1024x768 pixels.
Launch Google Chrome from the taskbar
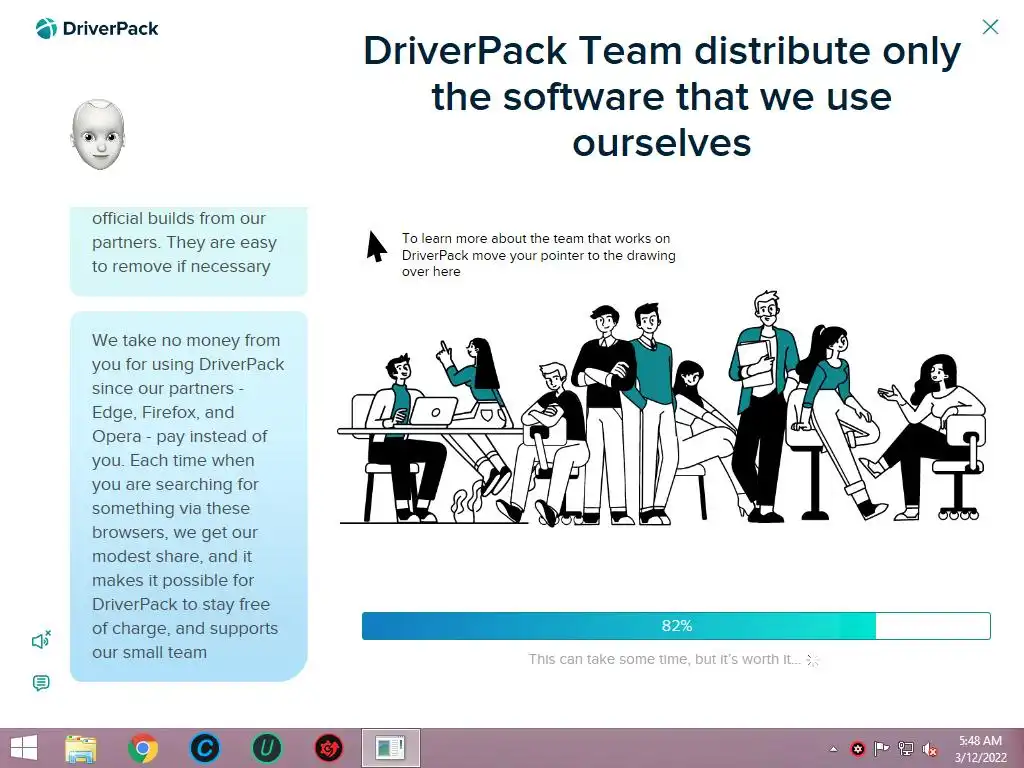[x=142, y=748]
